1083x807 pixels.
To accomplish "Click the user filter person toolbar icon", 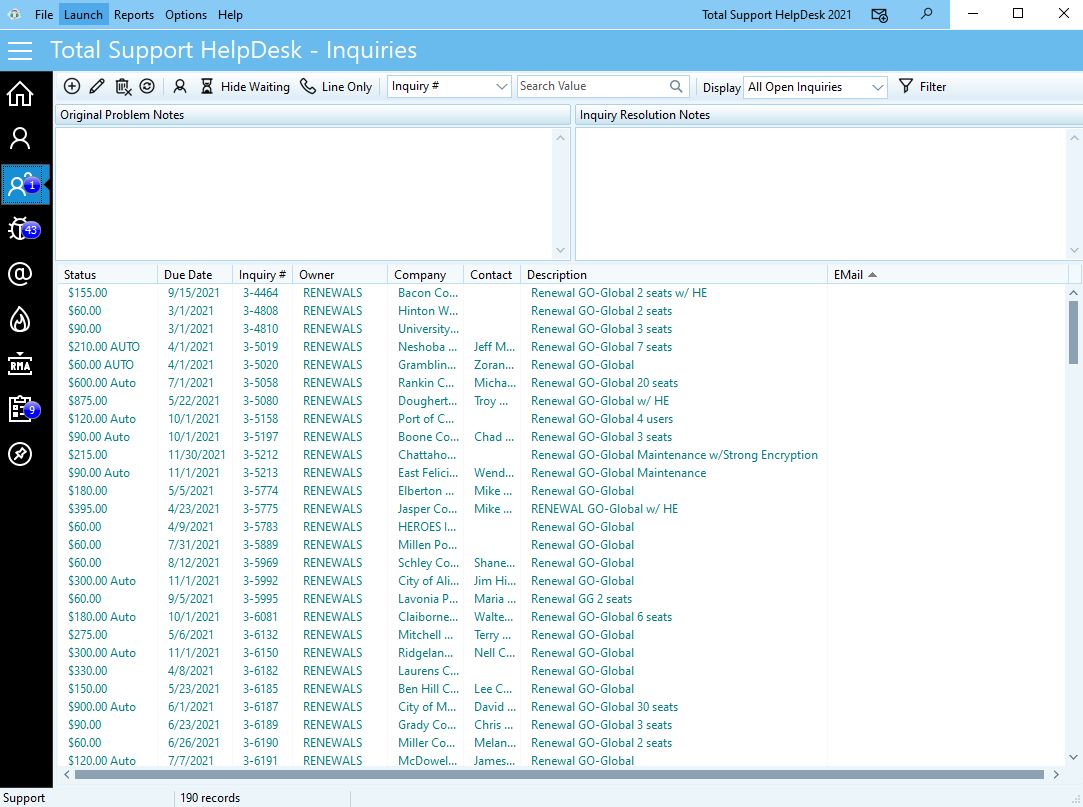I will [x=180, y=86].
